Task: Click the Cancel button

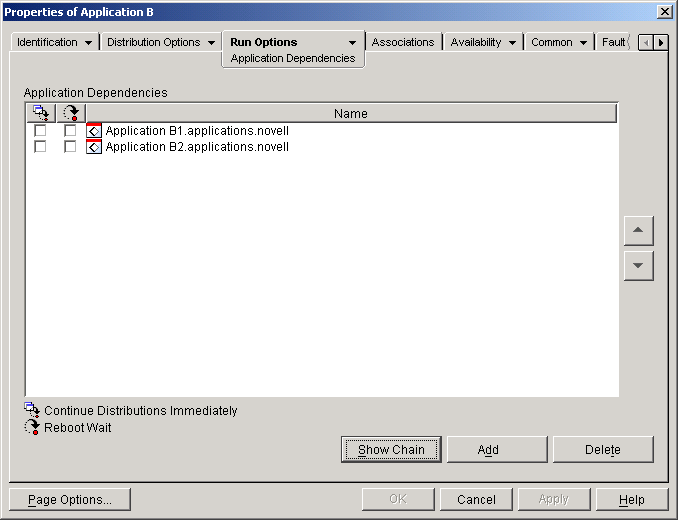Action: coord(476,500)
